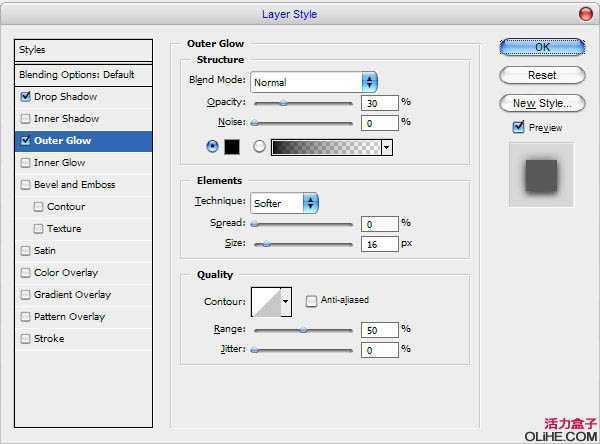The image size is (600, 444).
Task: Click the New Style button
Action: pos(542,103)
